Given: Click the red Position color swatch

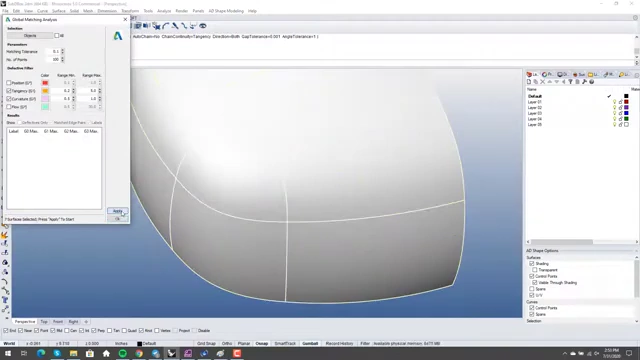Looking at the screenshot, I should (x=45, y=83).
